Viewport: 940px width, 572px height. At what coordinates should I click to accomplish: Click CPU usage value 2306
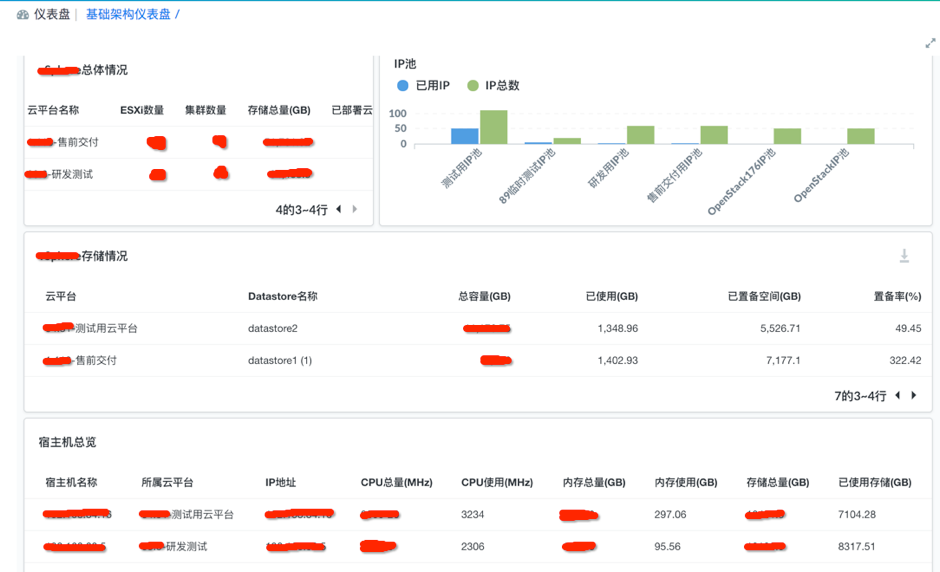[472, 546]
